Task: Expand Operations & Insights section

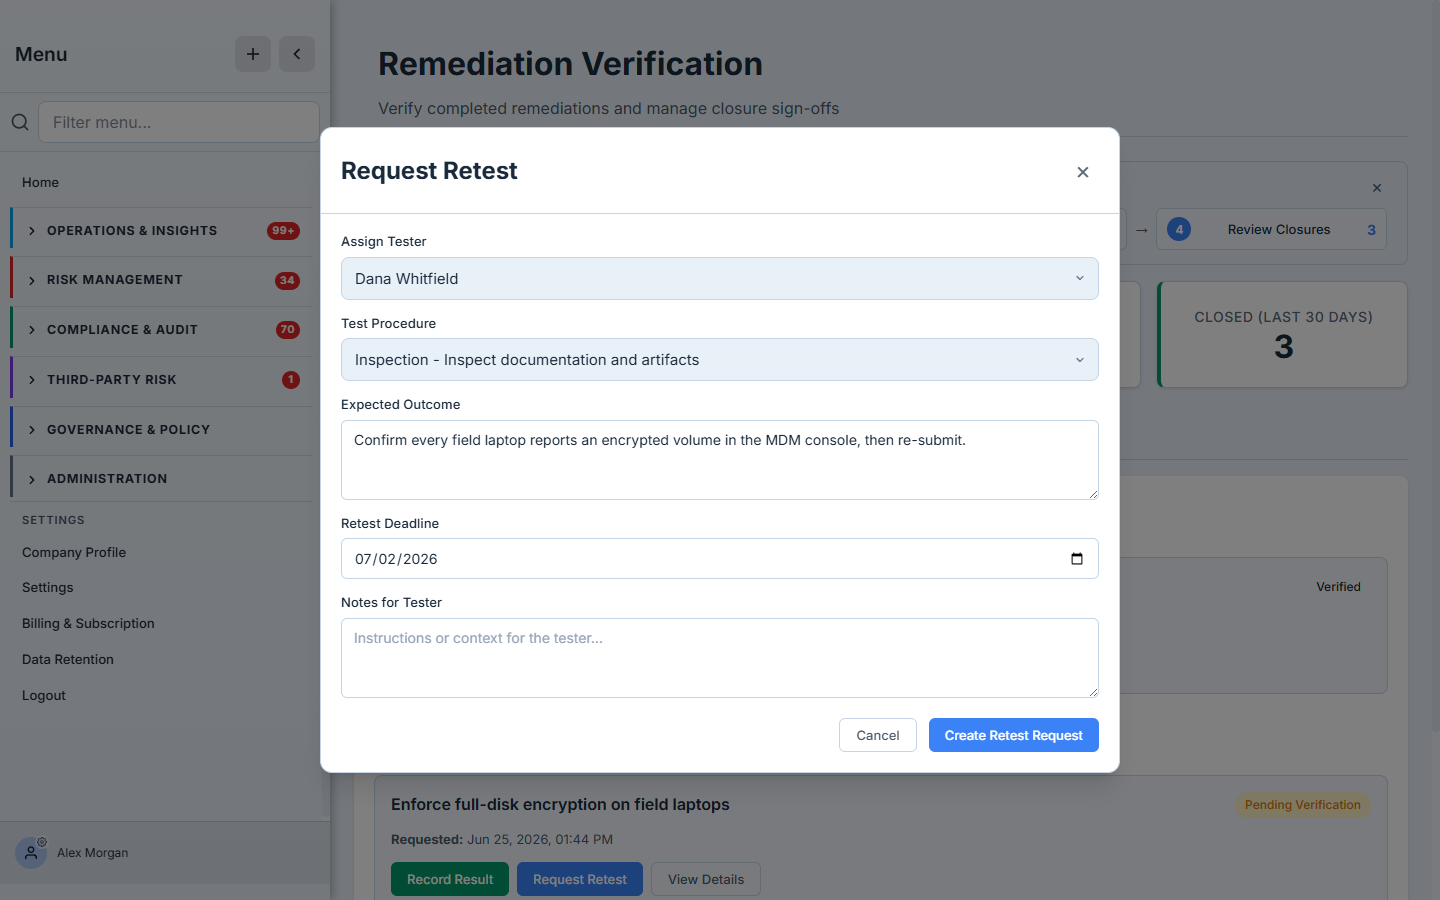Action: point(161,231)
